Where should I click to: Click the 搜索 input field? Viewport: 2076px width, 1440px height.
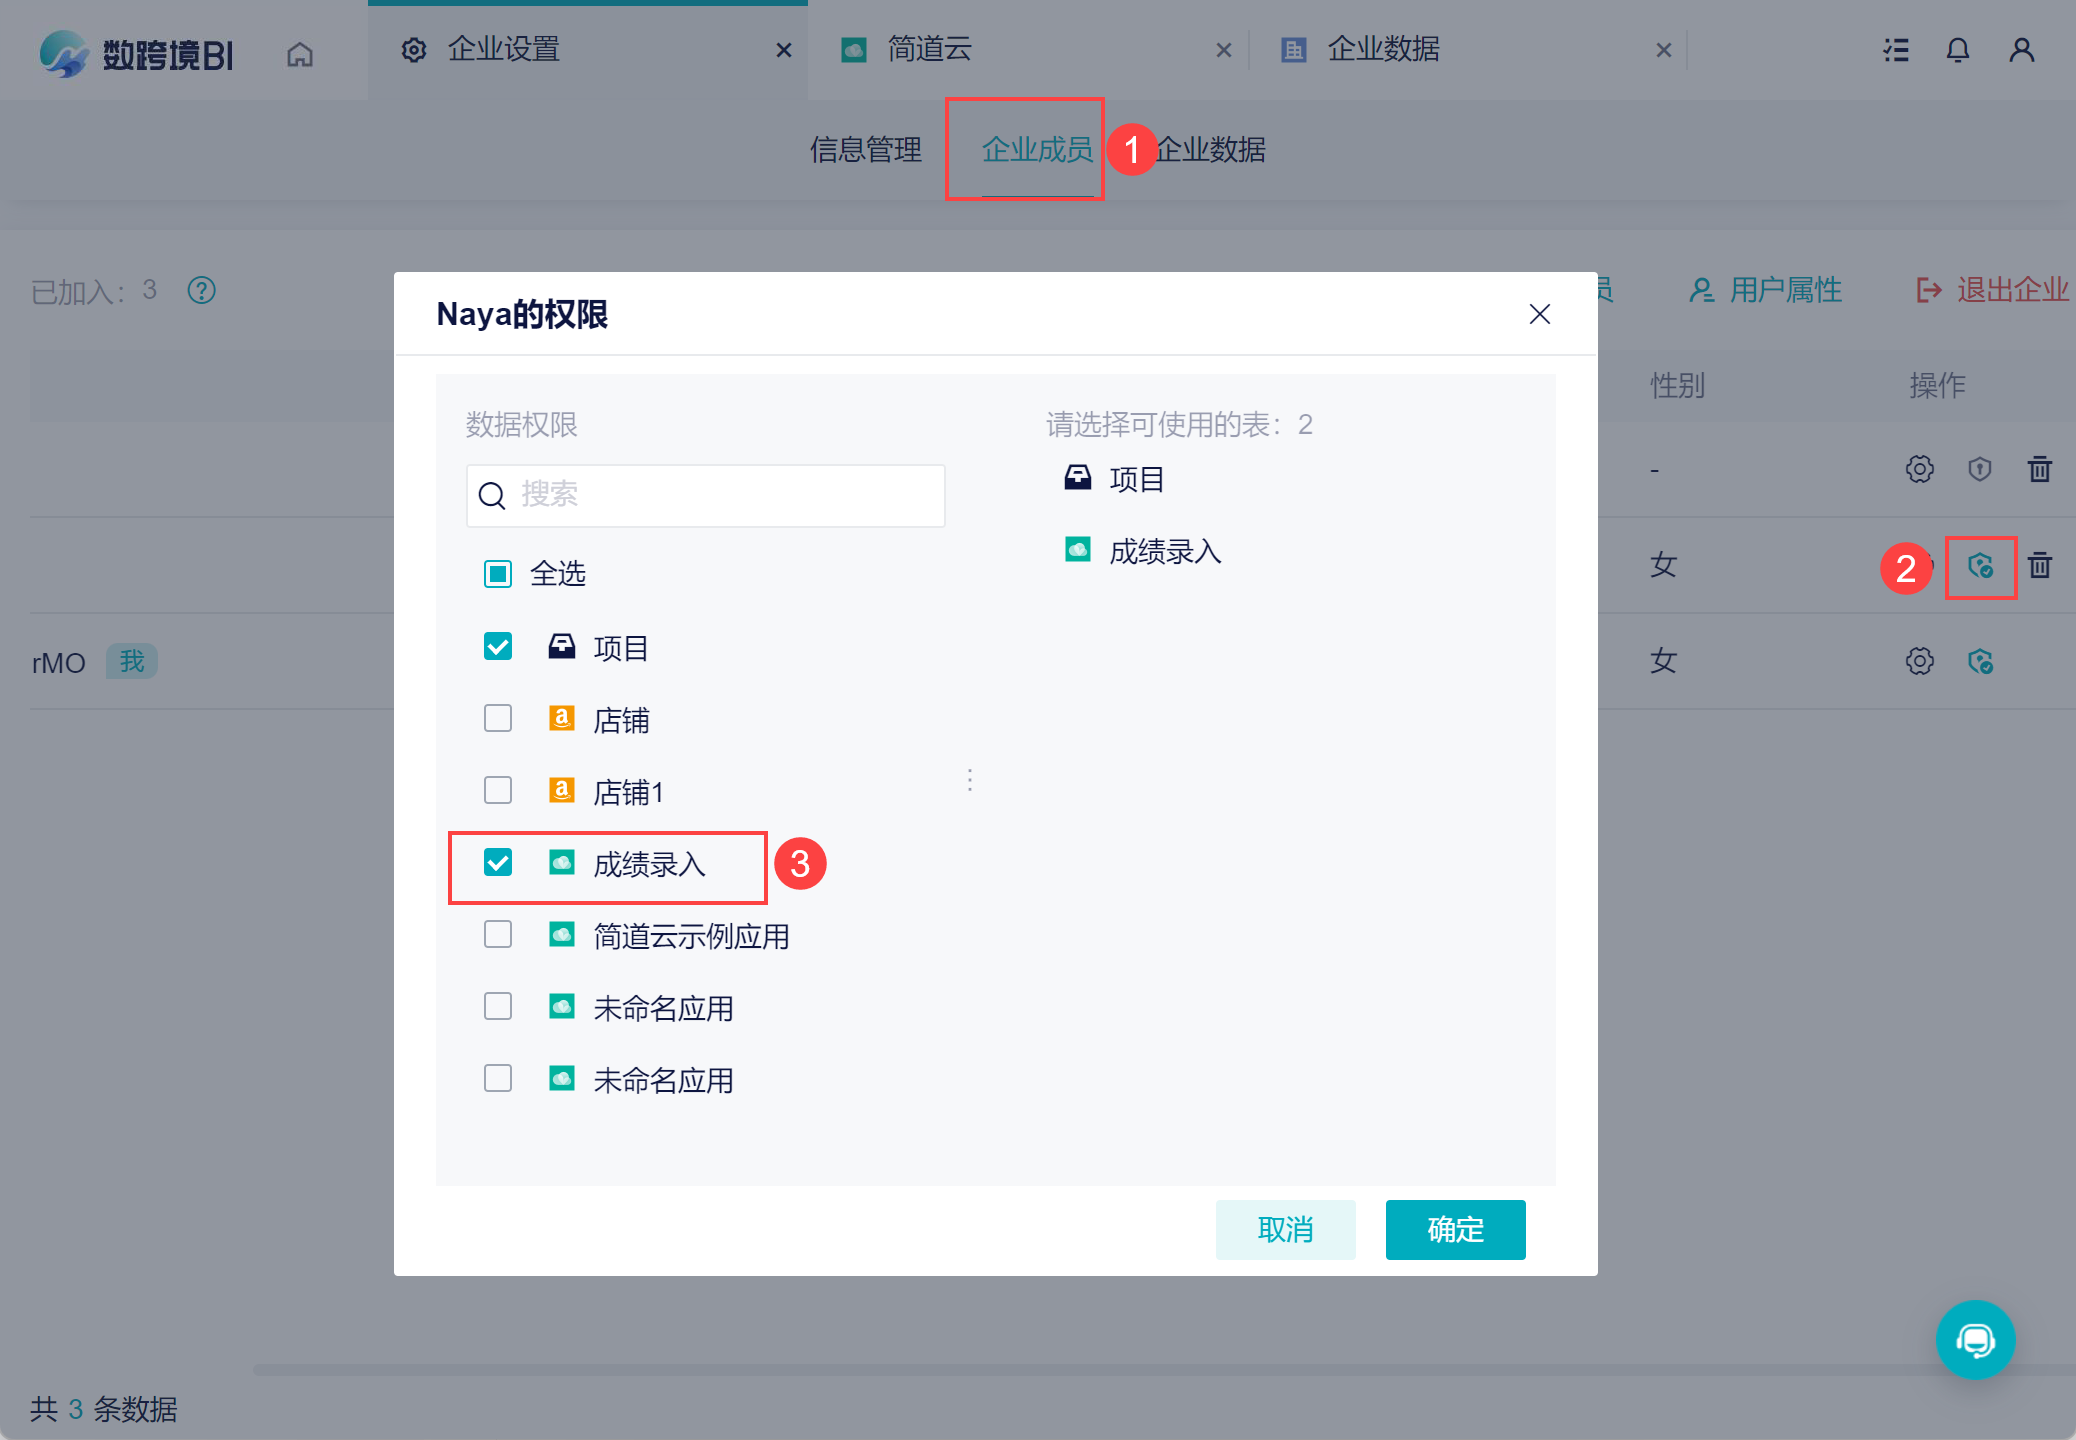click(705, 495)
